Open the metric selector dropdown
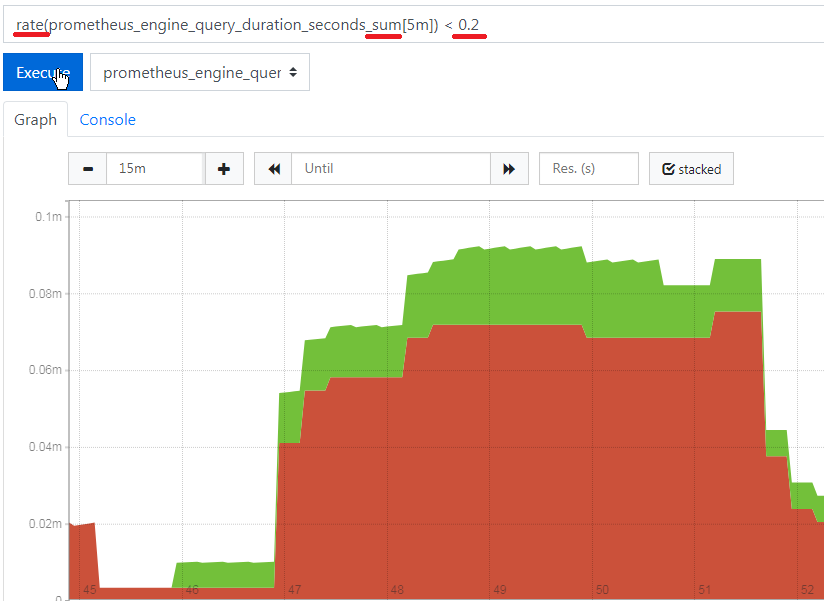830x601 pixels. [x=200, y=72]
